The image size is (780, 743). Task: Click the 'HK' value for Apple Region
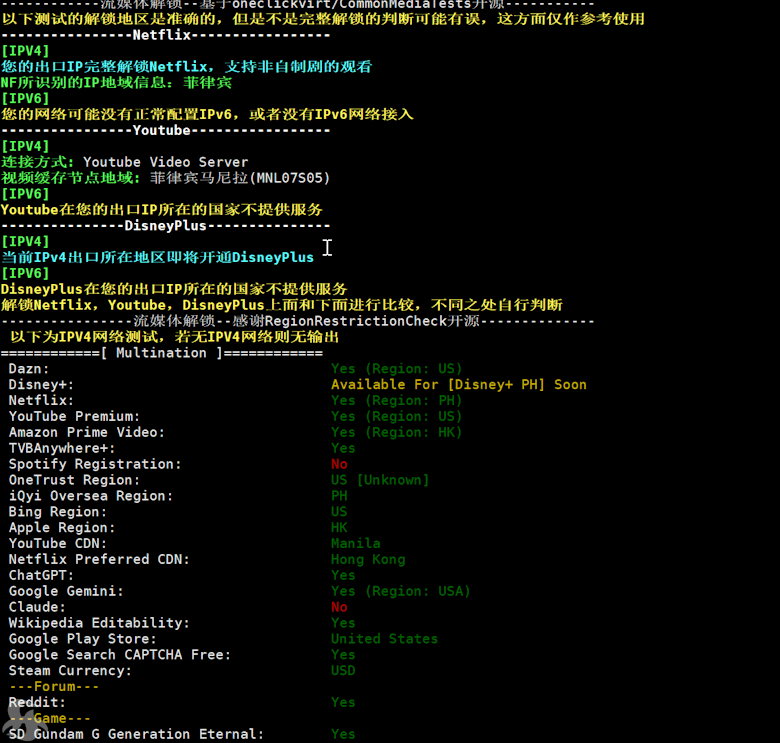[339, 528]
